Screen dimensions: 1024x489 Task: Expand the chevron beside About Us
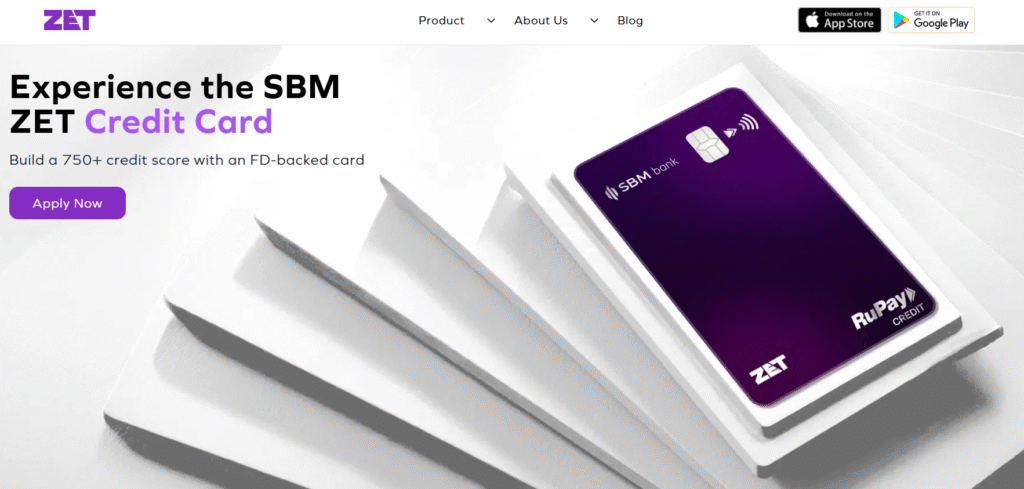coord(594,21)
